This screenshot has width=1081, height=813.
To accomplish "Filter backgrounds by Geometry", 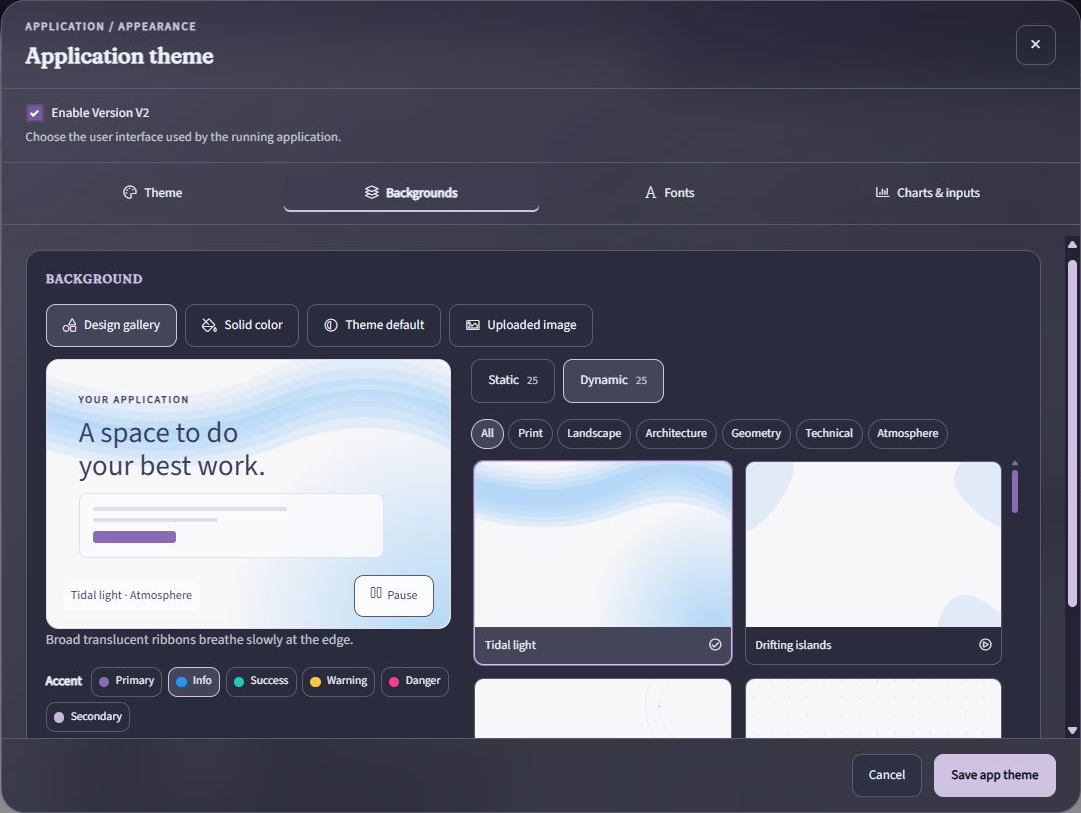I will coord(756,434).
